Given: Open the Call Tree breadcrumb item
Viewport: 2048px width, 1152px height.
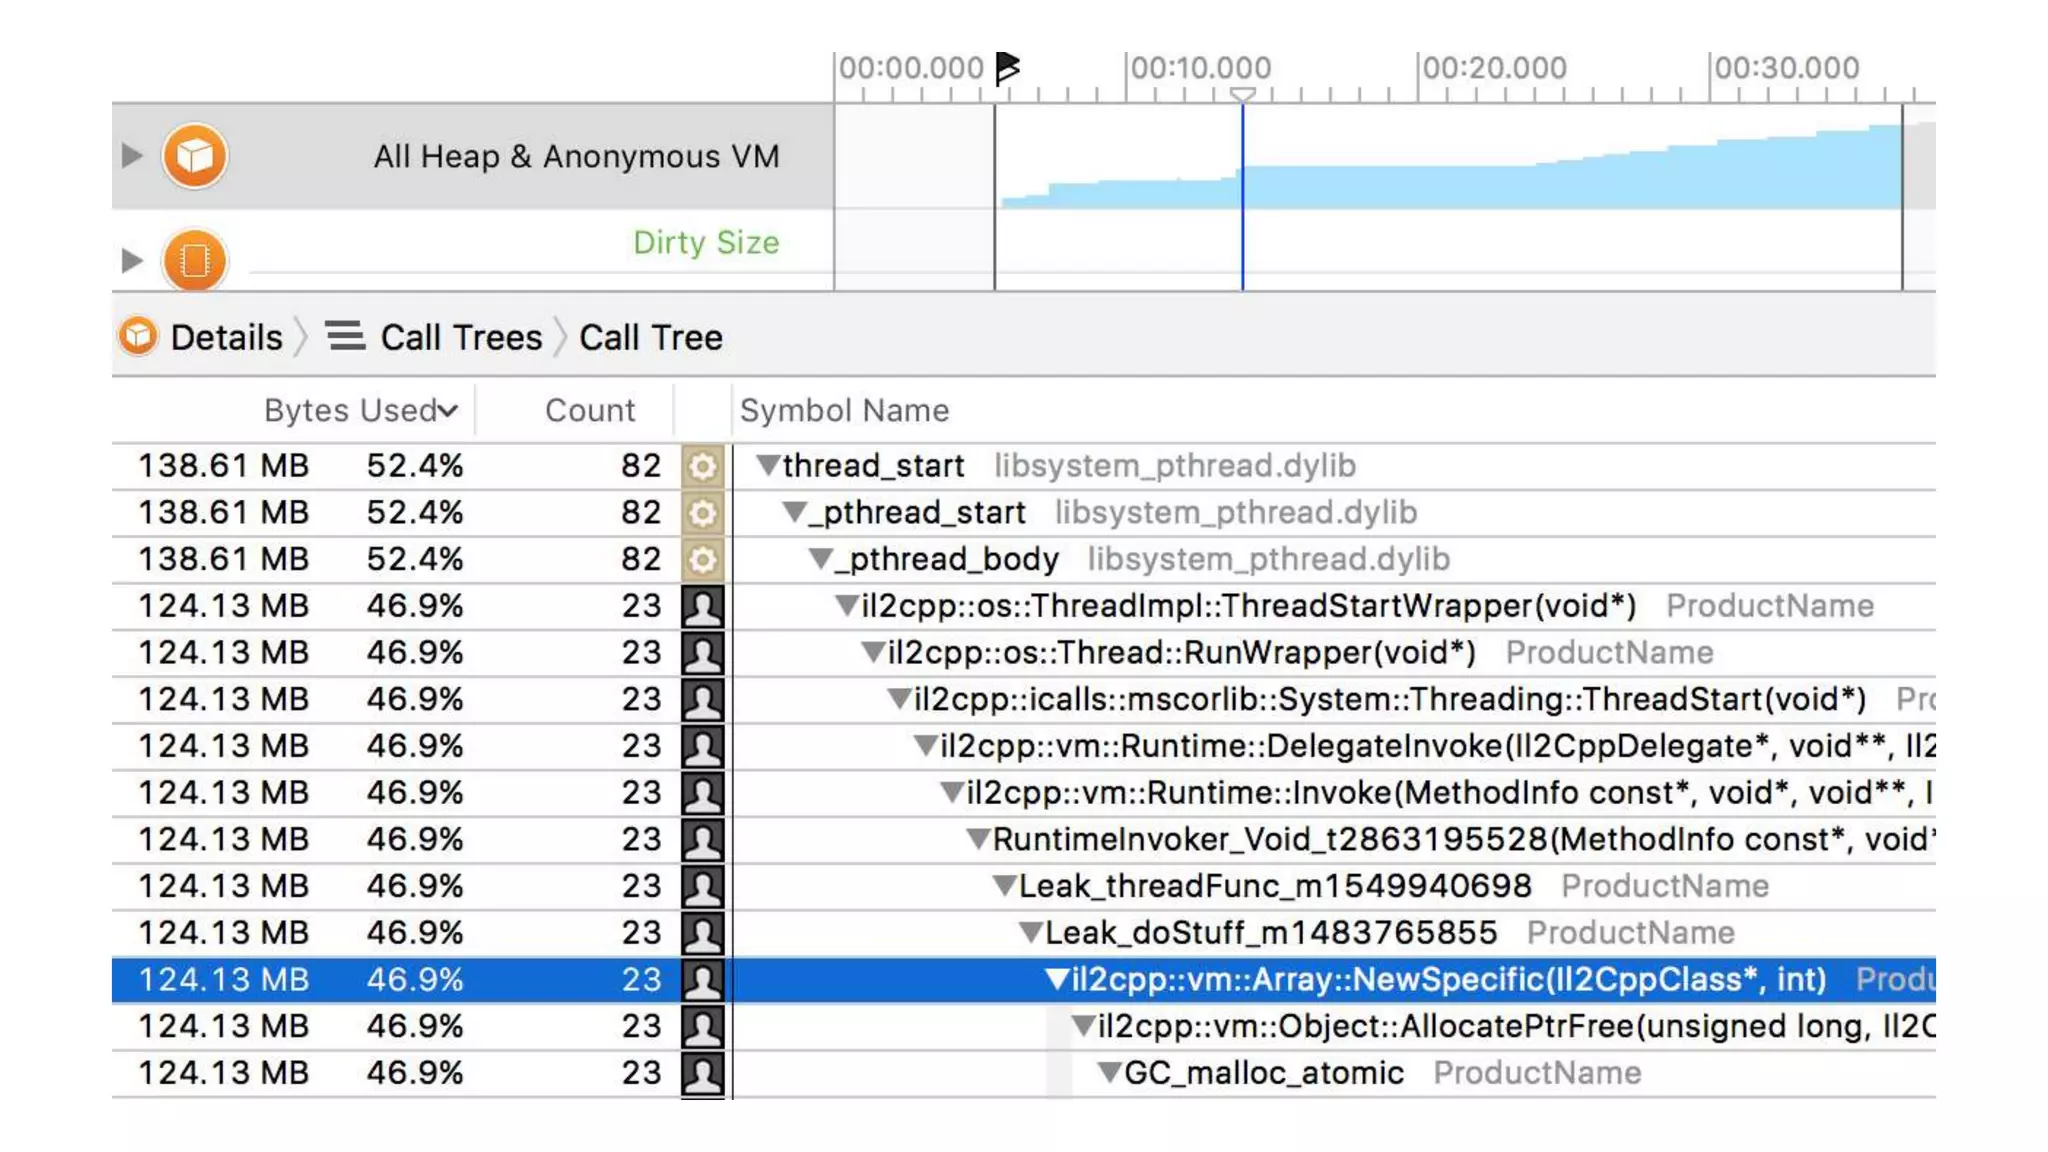Looking at the screenshot, I should [650, 338].
